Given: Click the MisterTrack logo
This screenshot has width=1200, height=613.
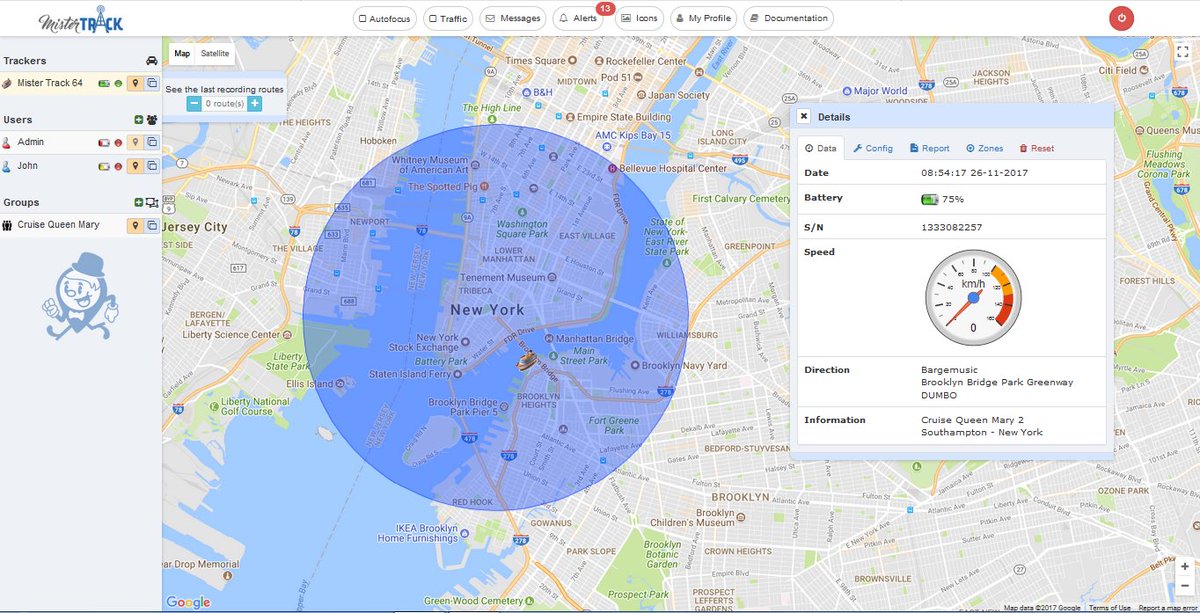Looking at the screenshot, I should click(81, 20).
